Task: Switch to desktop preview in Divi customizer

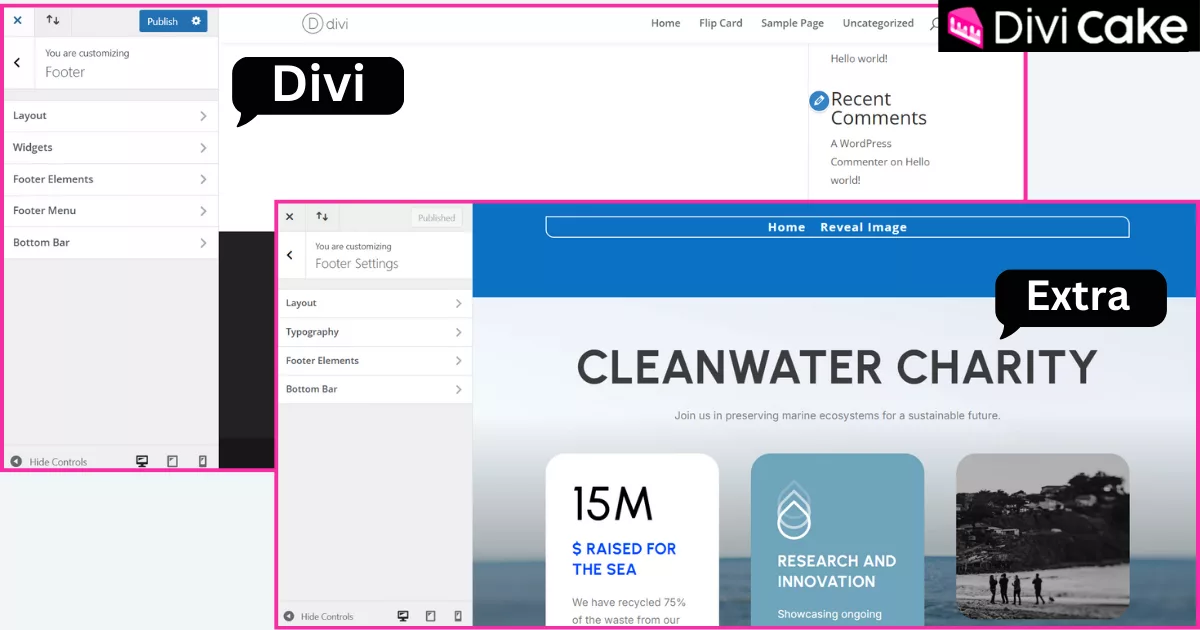Action: 142,462
